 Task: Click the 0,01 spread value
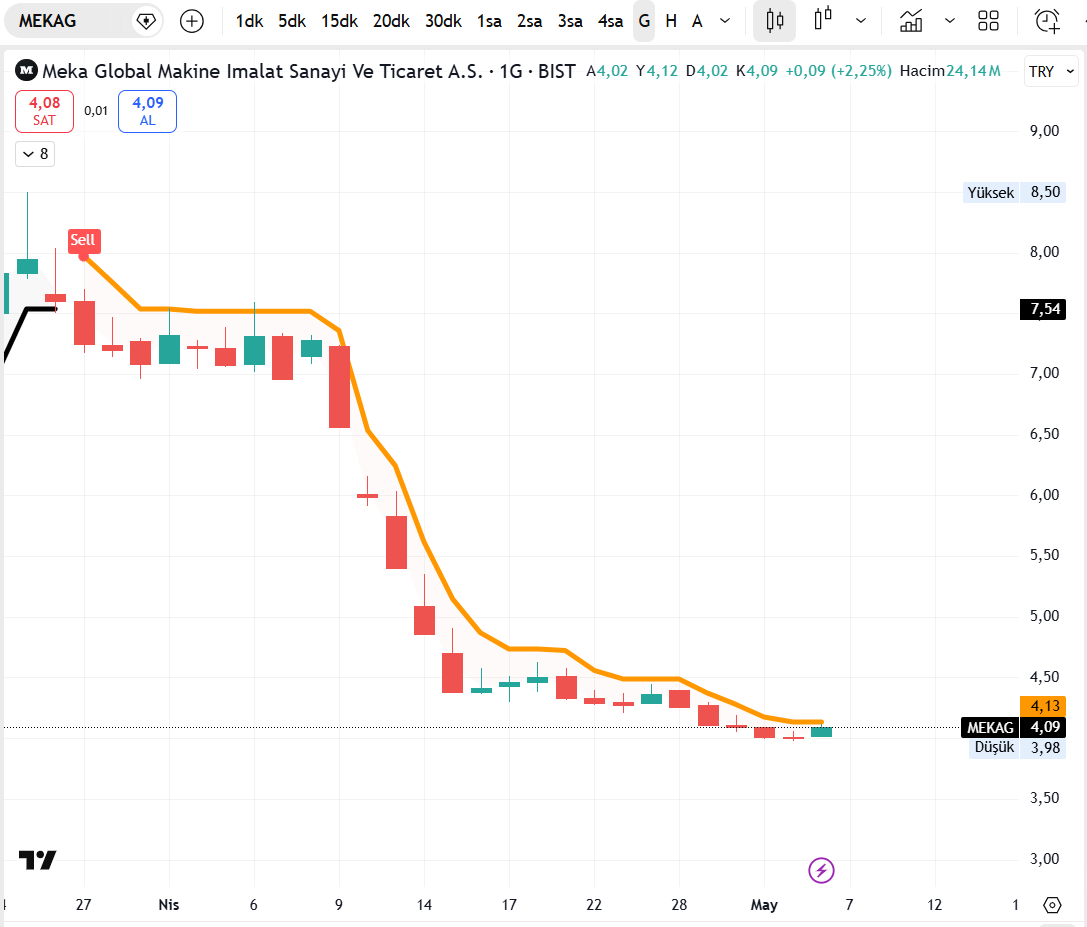(96, 111)
